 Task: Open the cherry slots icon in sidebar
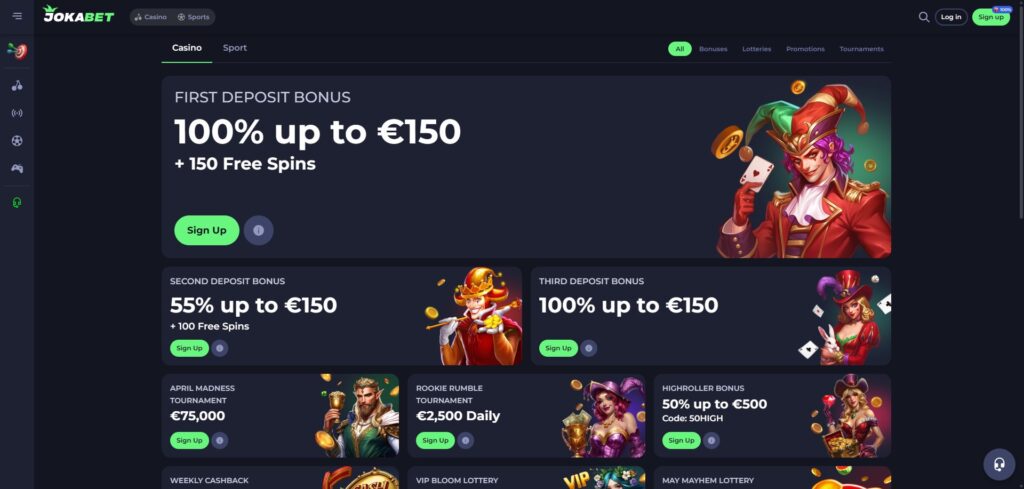pyautogui.click(x=17, y=86)
